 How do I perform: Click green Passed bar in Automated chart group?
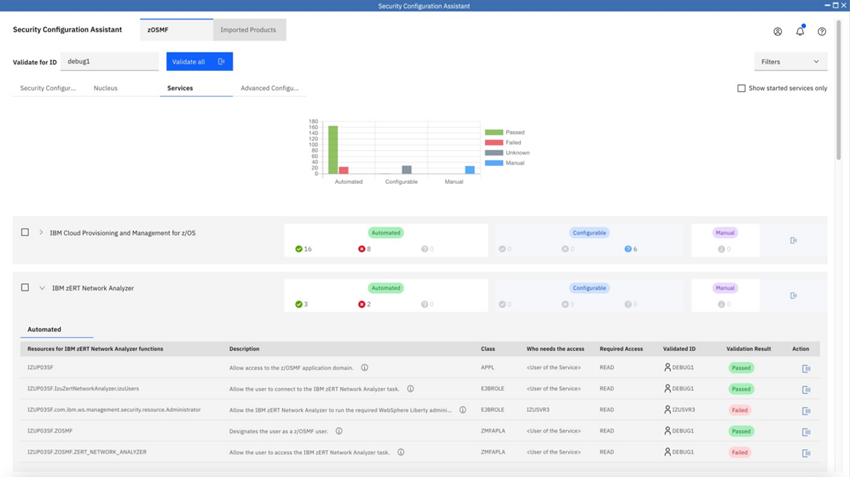pyautogui.click(x=333, y=150)
